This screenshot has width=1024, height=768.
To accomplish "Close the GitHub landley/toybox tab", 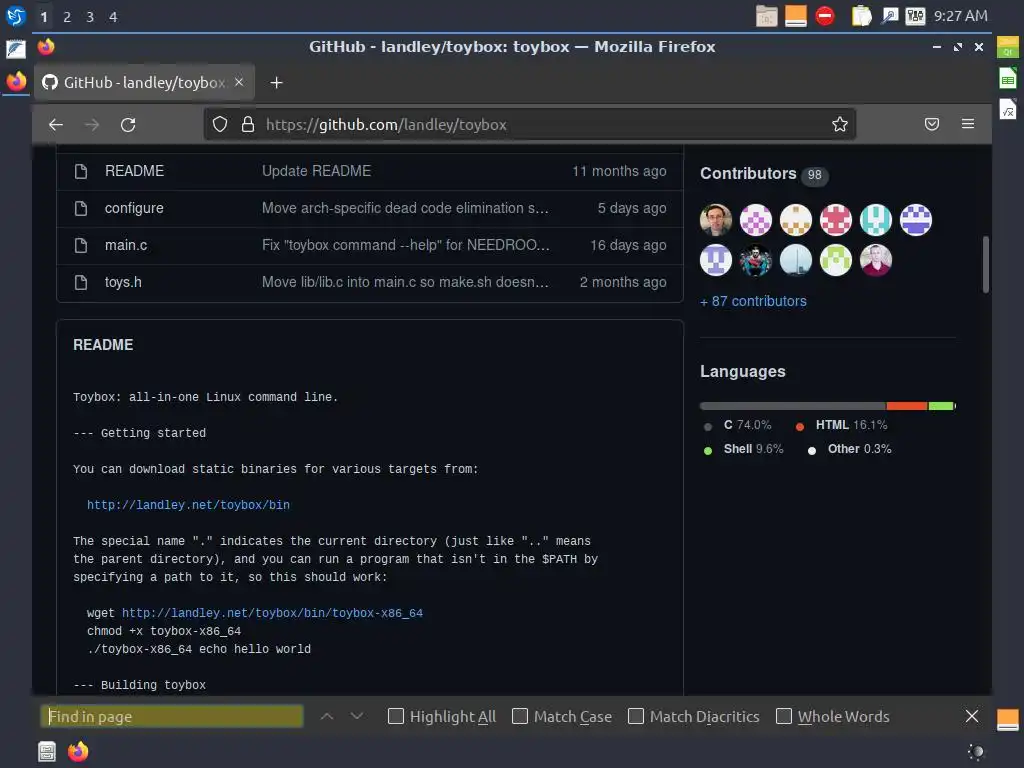I will (x=239, y=82).
